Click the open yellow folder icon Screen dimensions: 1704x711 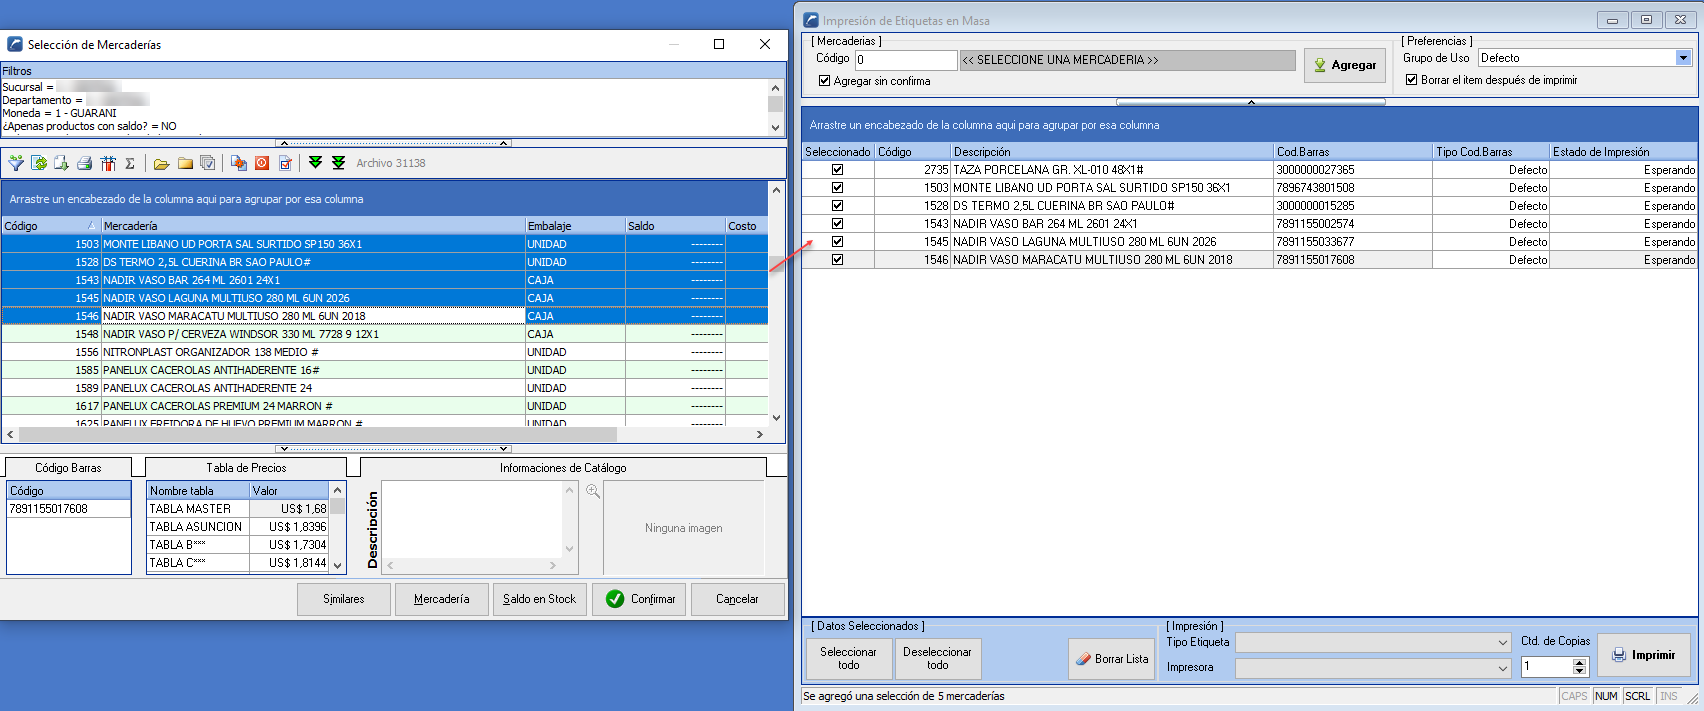pyautogui.click(x=161, y=163)
